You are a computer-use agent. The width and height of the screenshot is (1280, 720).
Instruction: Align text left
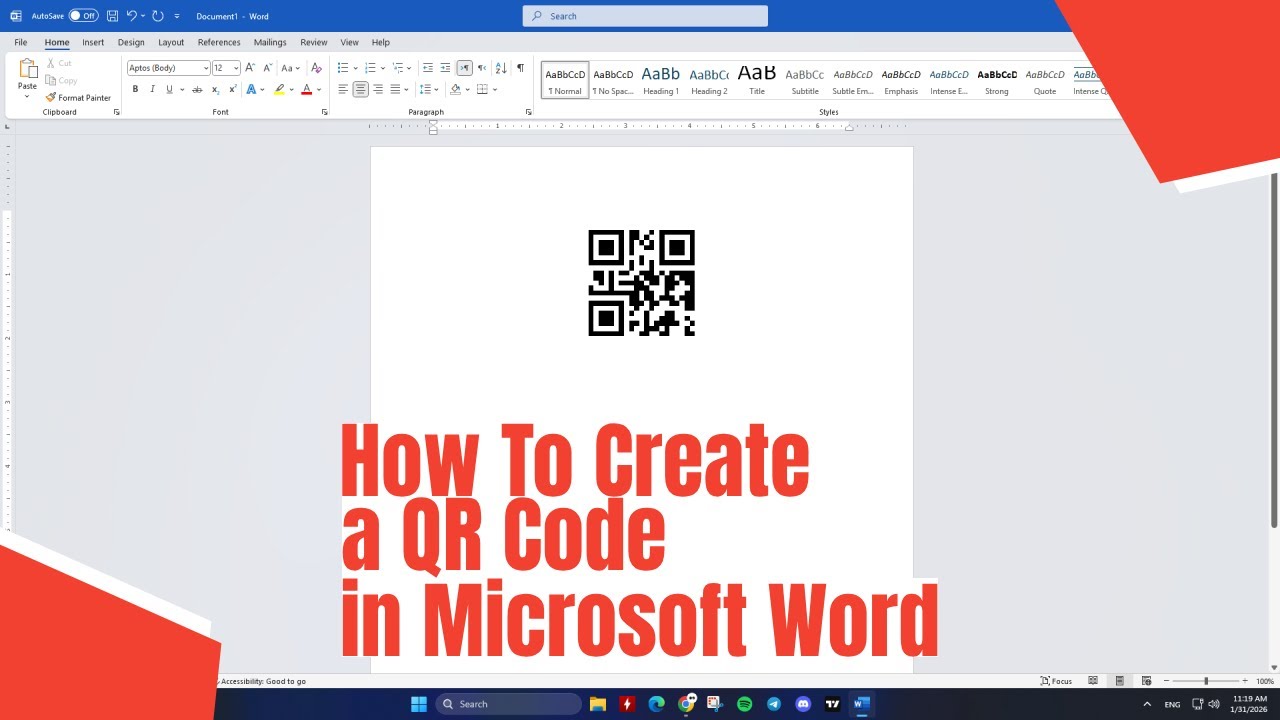(343, 89)
